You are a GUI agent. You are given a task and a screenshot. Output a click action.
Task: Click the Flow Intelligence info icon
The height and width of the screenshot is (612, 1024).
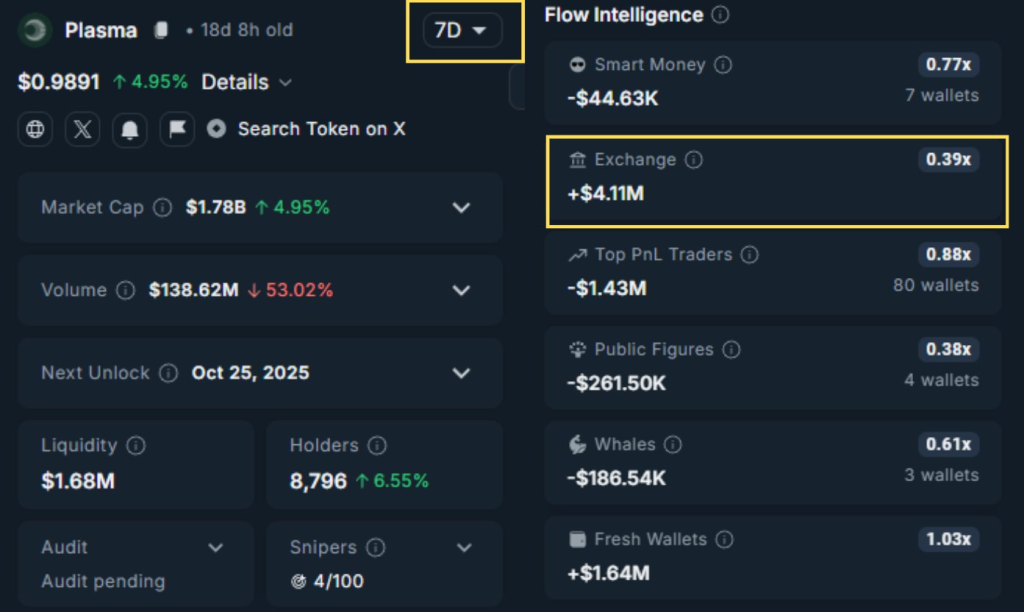tap(719, 16)
